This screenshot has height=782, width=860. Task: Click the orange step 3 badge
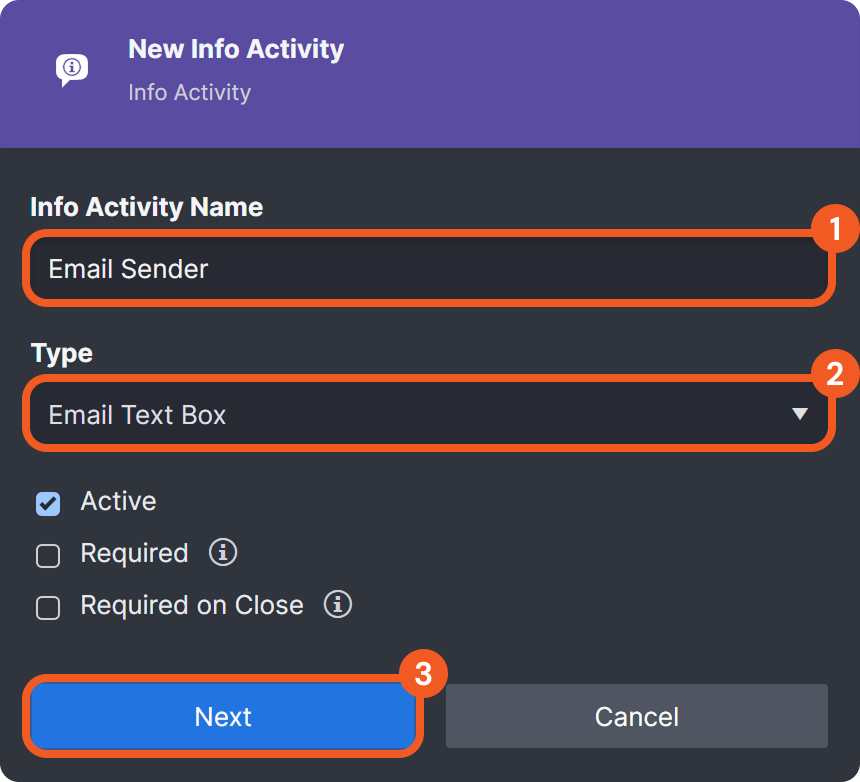click(422, 673)
